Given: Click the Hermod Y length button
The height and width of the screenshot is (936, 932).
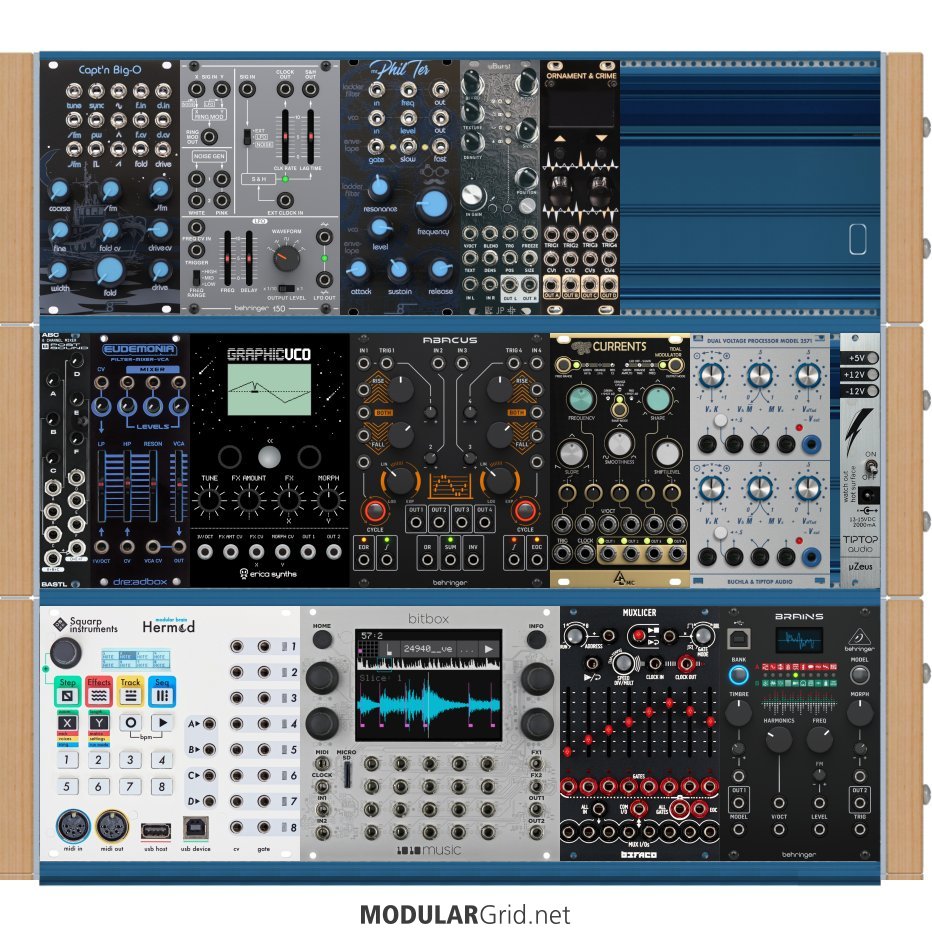Looking at the screenshot, I should coord(99,723).
